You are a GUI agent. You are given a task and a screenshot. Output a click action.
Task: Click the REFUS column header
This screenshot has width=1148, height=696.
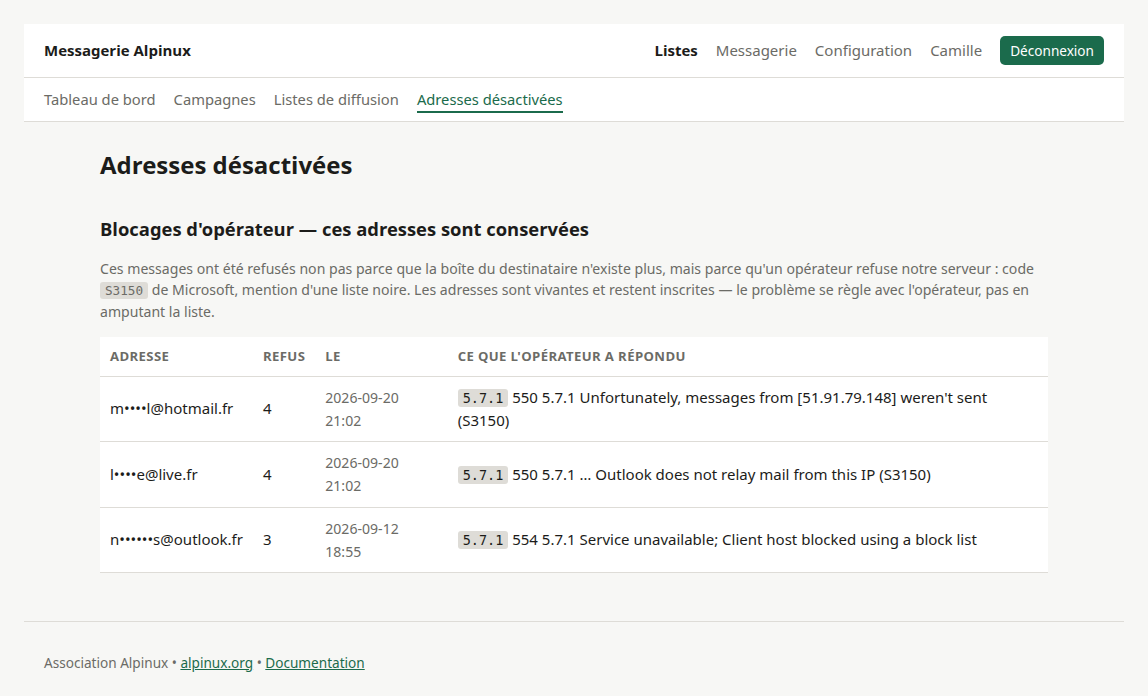pyautogui.click(x=284, y=356)
